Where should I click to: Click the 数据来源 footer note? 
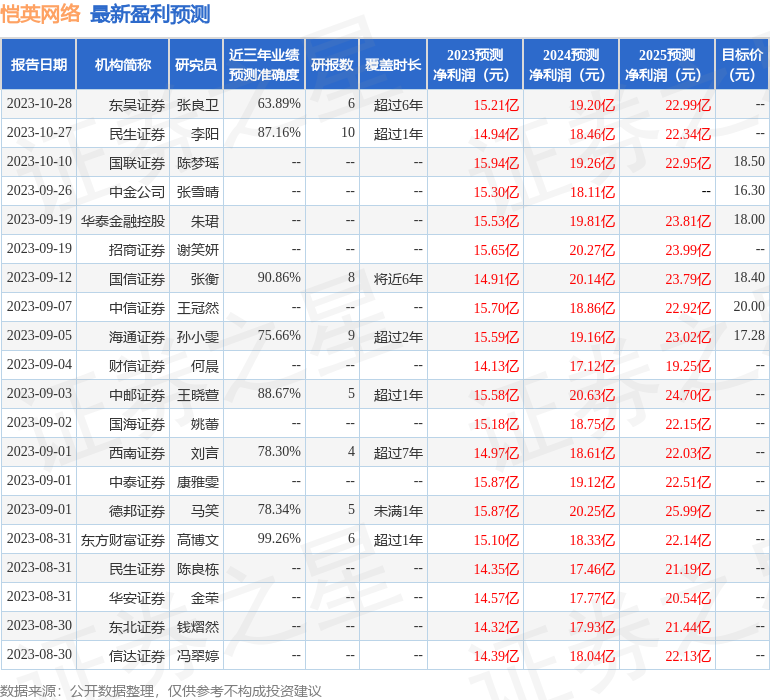point(161,691)
